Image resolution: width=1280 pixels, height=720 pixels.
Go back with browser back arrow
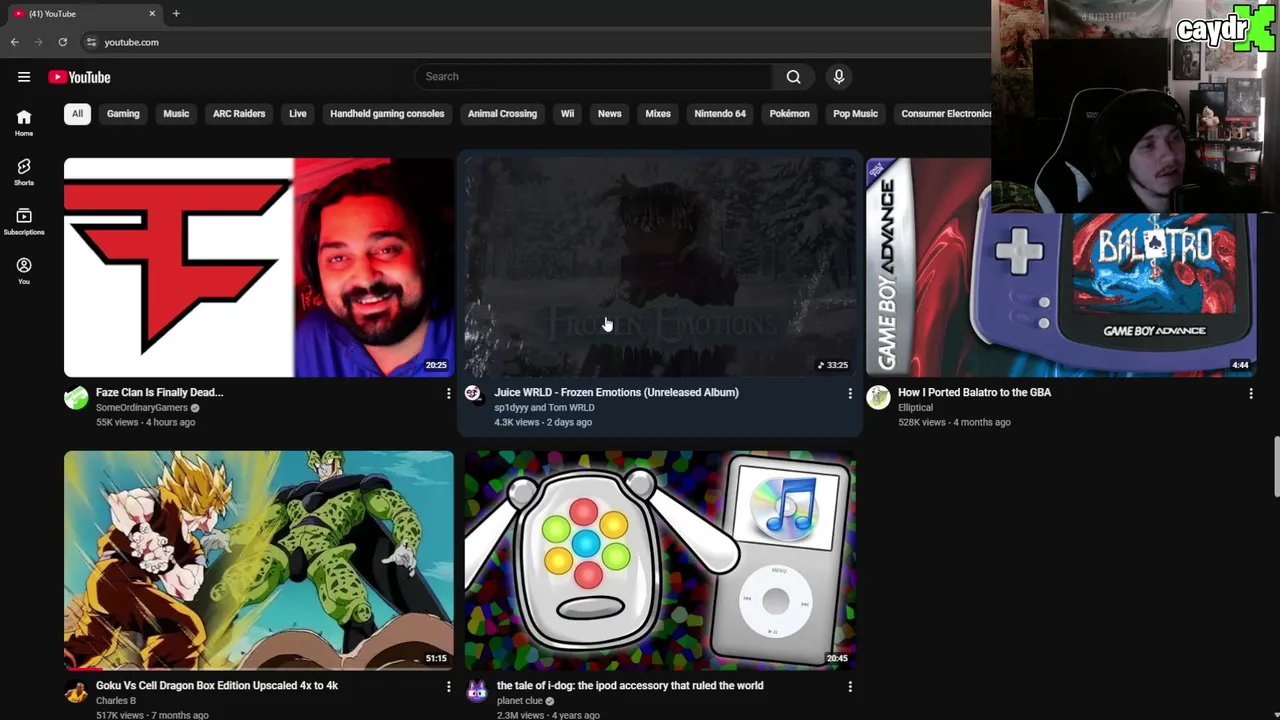pyautogui.click(x=14, y=42)
